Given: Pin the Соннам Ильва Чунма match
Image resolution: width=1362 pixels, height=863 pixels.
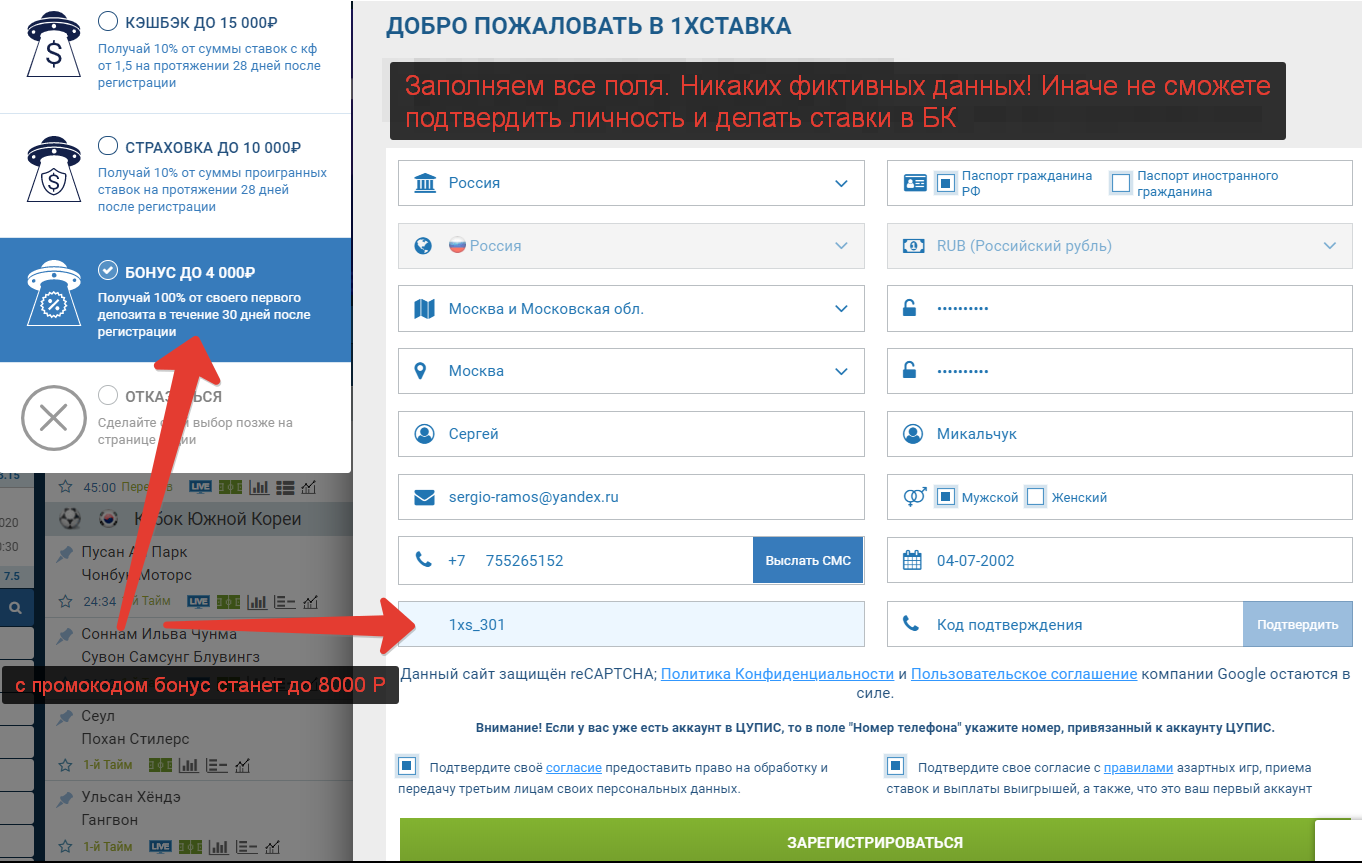Looking at the screenshot, I should pyautogui.click(x=66, y=634).
